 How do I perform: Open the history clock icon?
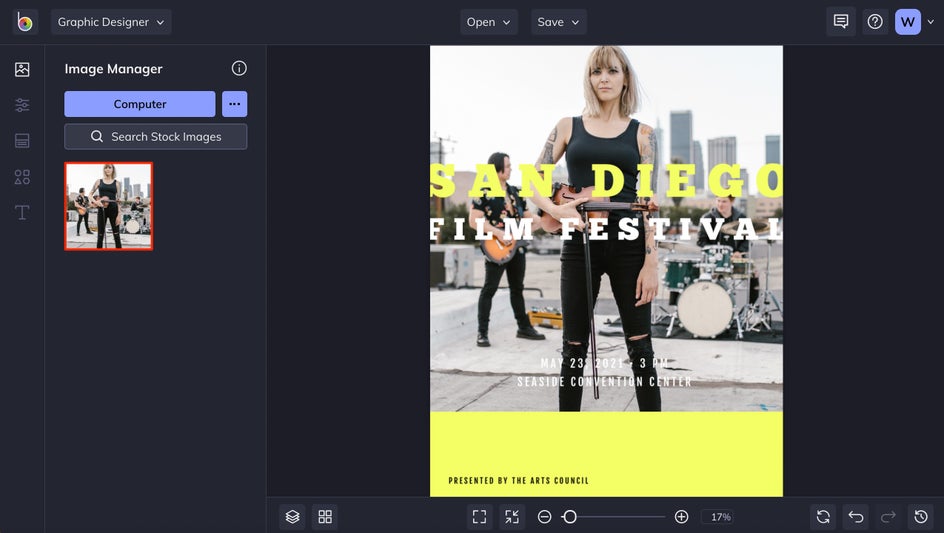[x=921, y=517]
